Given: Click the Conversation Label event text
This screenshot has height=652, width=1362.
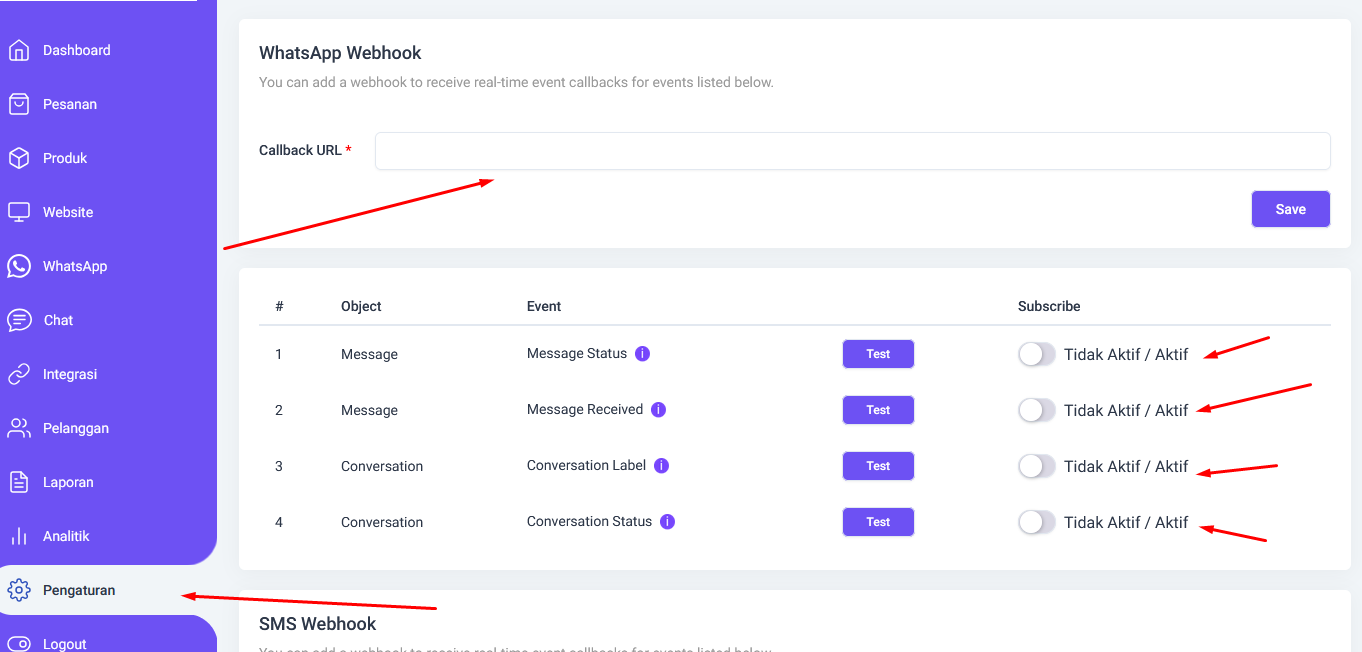Looking at the screenshot, I should coord(586,466).
